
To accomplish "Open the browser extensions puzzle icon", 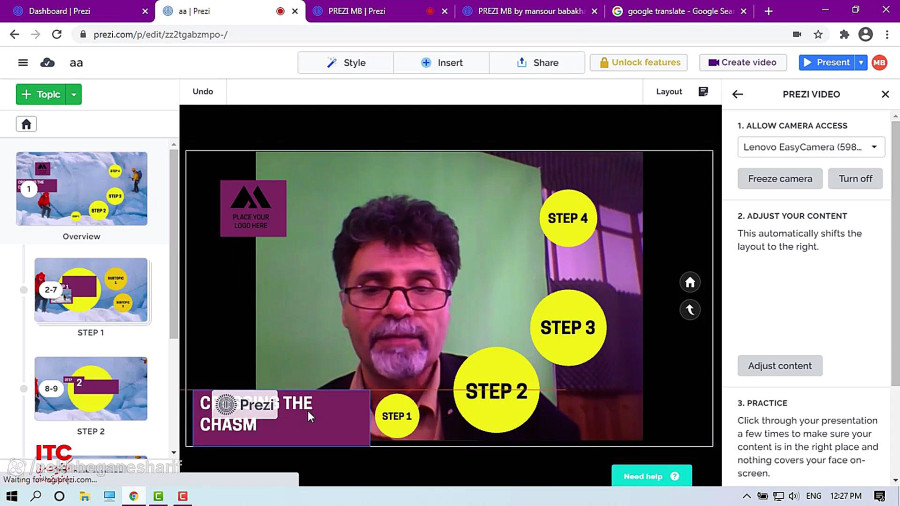I will tap(844, 34).
